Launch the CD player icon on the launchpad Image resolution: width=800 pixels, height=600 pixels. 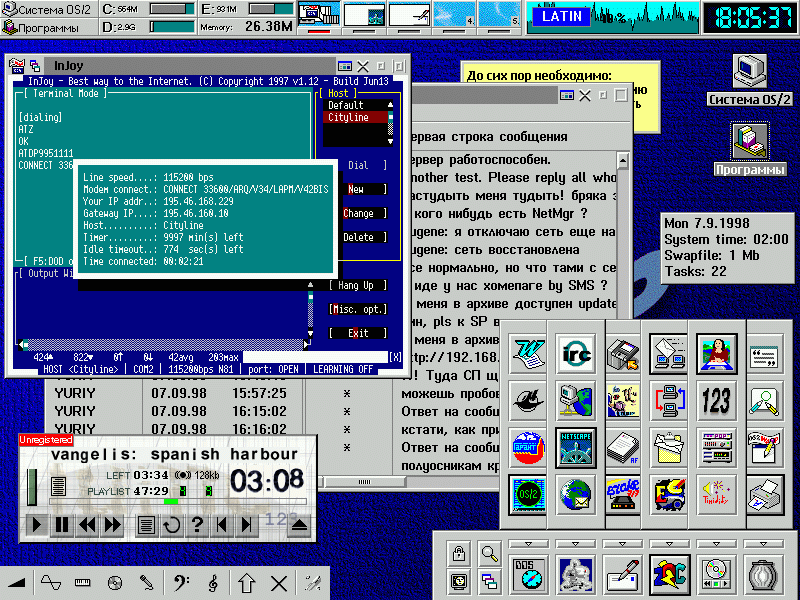click(x=716, y=575)
